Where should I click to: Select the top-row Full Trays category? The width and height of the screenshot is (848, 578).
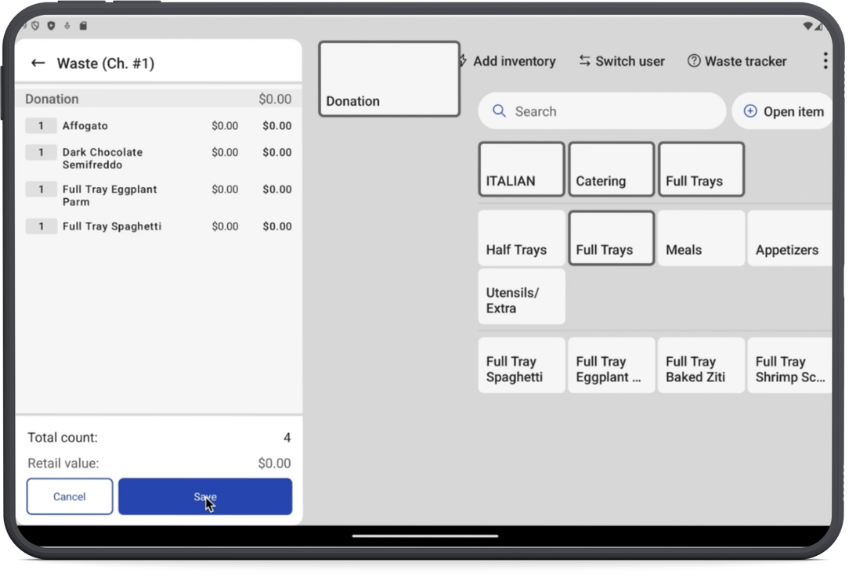701,169
